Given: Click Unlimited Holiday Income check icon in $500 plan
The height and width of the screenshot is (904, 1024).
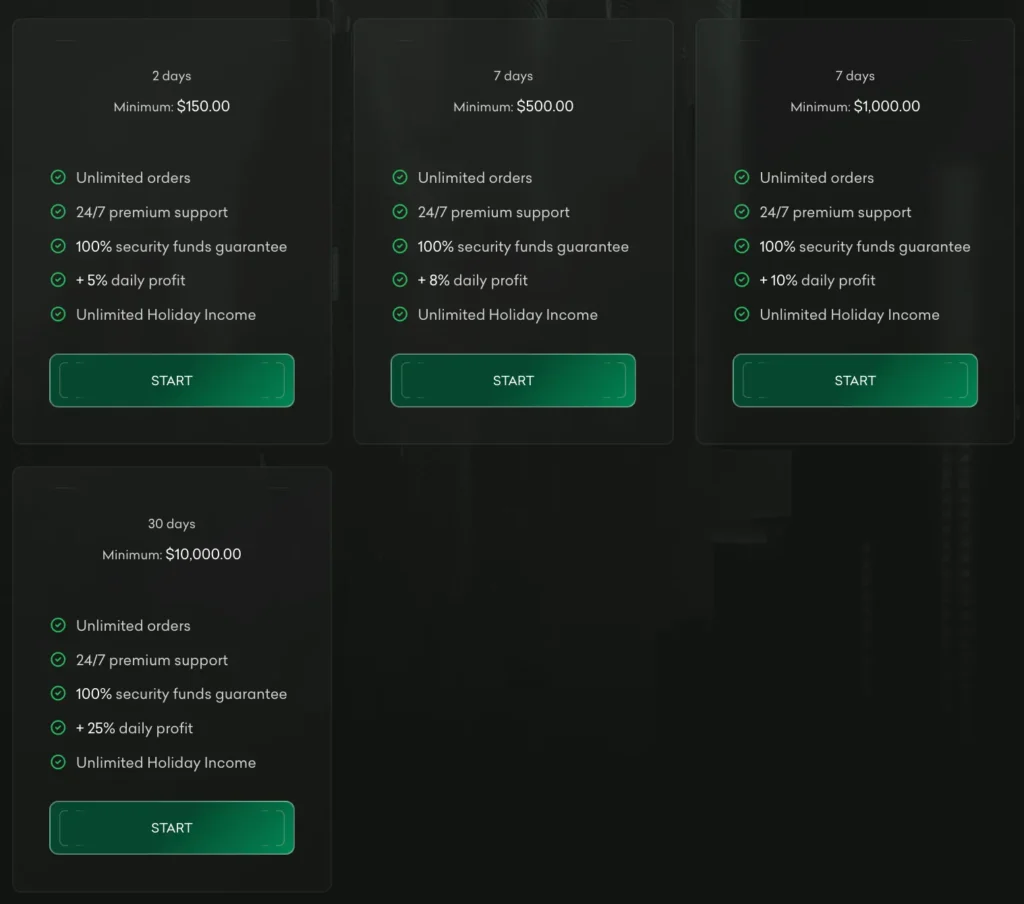Looking at the screenshot, I should point(400,314).
